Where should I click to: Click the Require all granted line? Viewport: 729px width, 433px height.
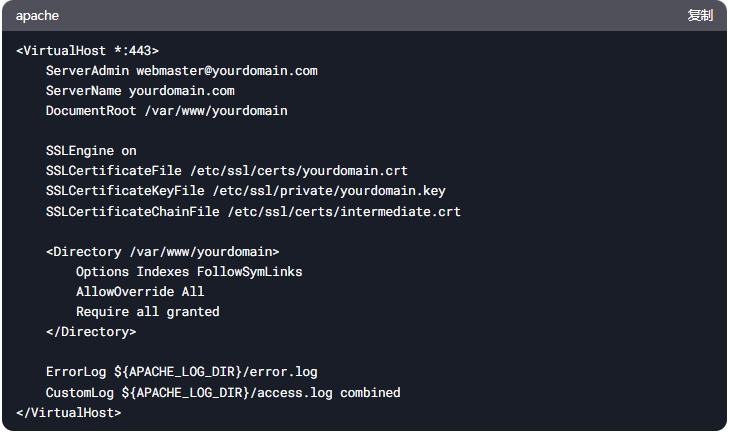coord(148,312)
